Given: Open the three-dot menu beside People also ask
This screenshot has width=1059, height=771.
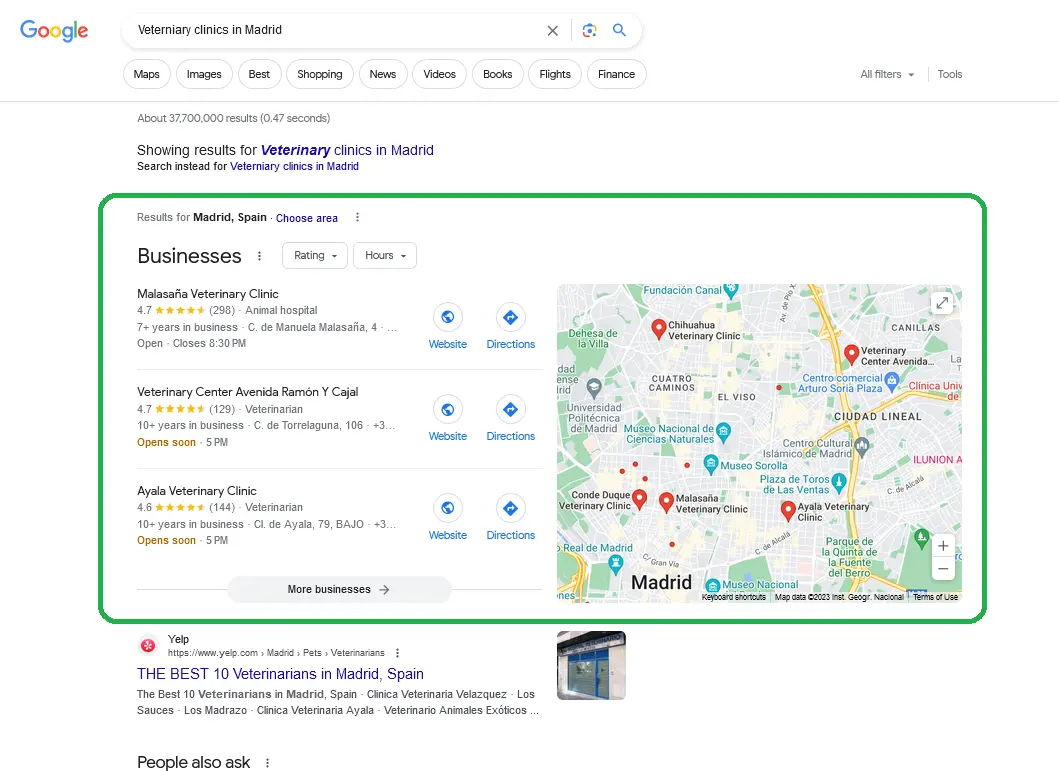Looking at the screenshot, I should (x=267, y=763).
